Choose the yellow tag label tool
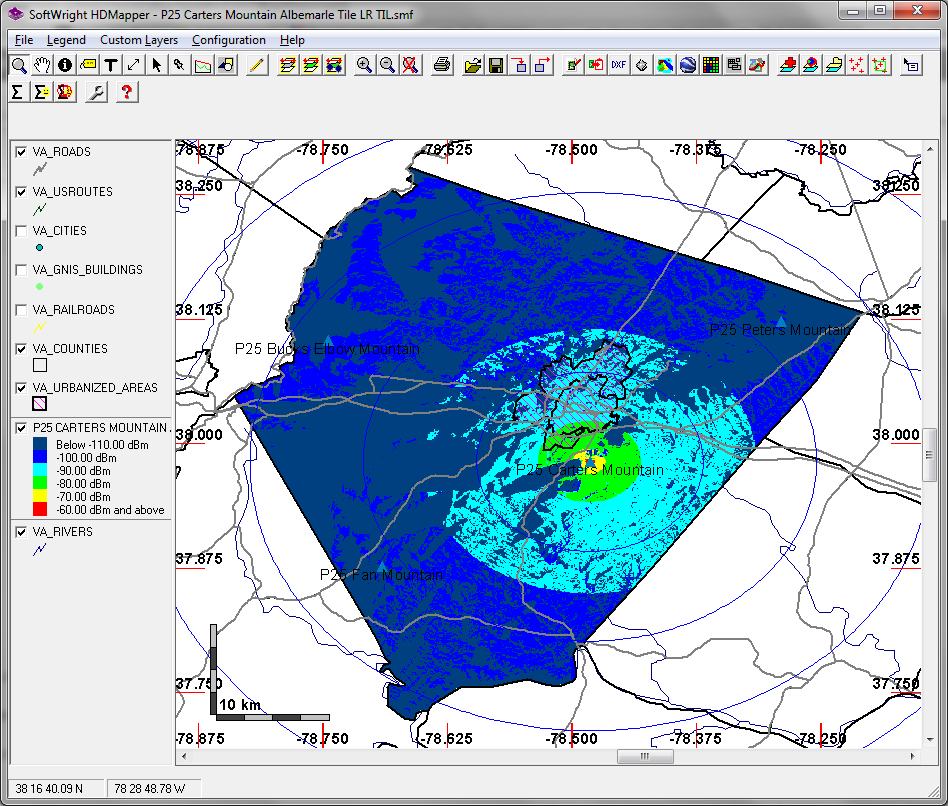The height and width of the screenshot is (806, 948). [x=88, y=65]
